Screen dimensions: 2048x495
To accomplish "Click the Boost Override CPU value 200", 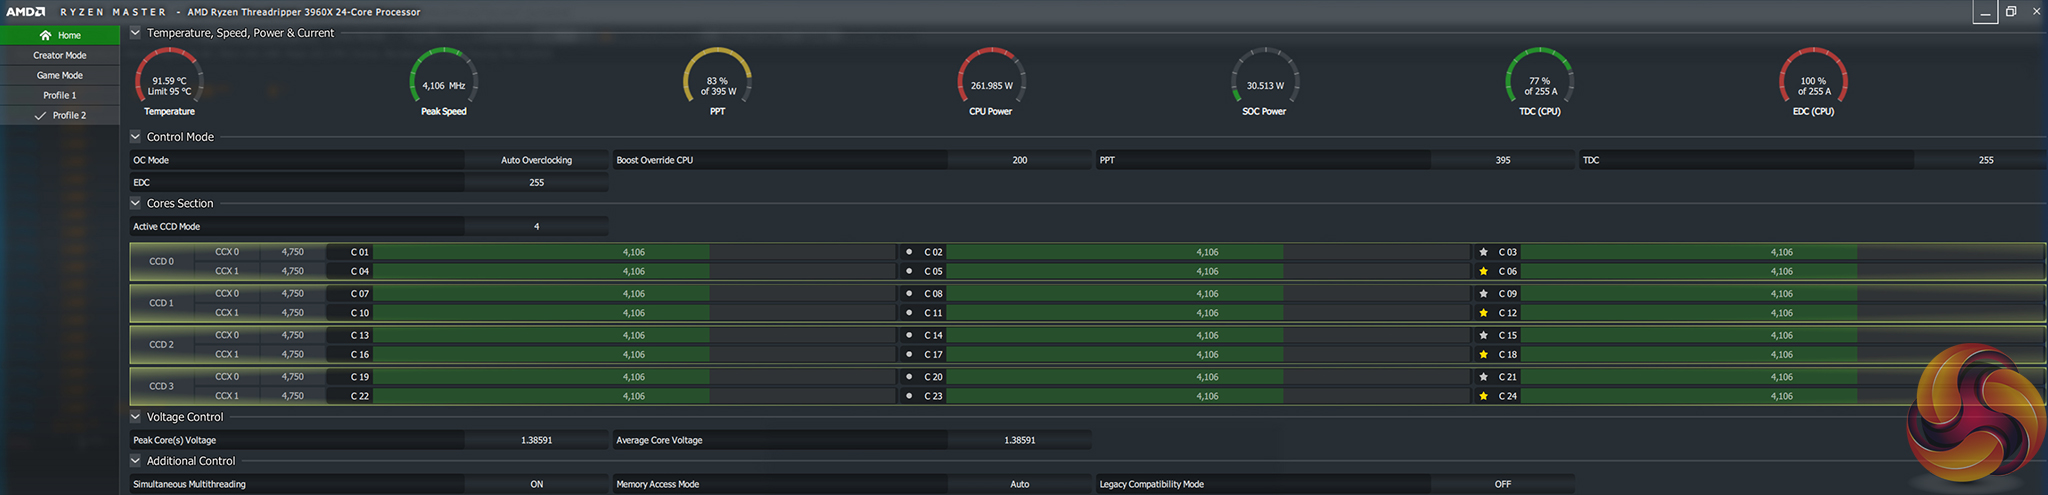I will click(x=1019, y=160).
